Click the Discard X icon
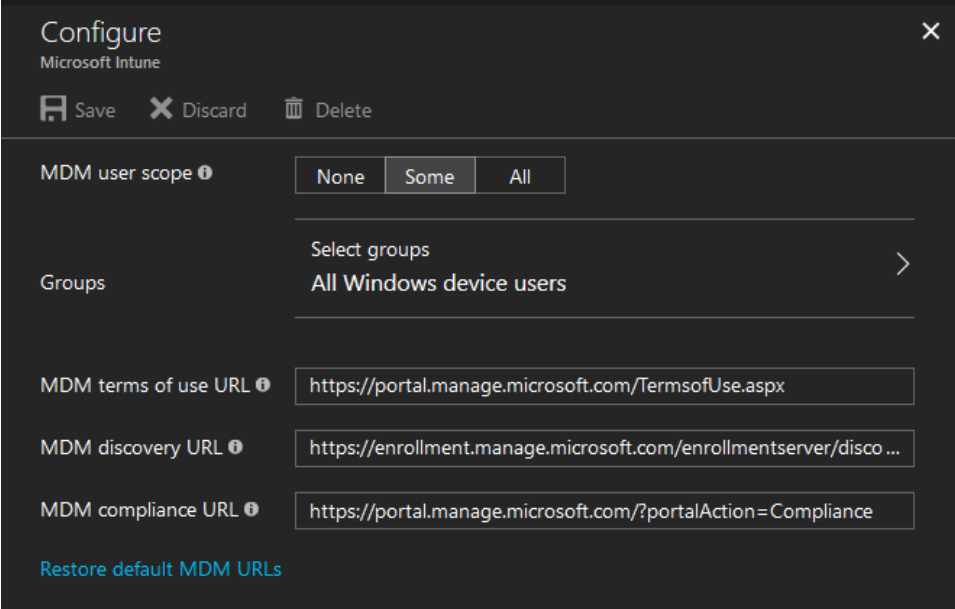The image size is (955, 609). point(161,109)
